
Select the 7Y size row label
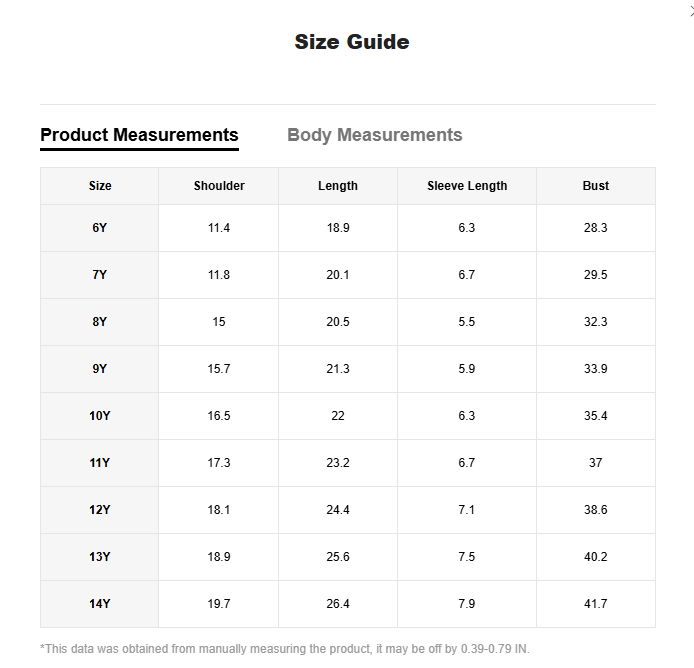coord(100,275)
